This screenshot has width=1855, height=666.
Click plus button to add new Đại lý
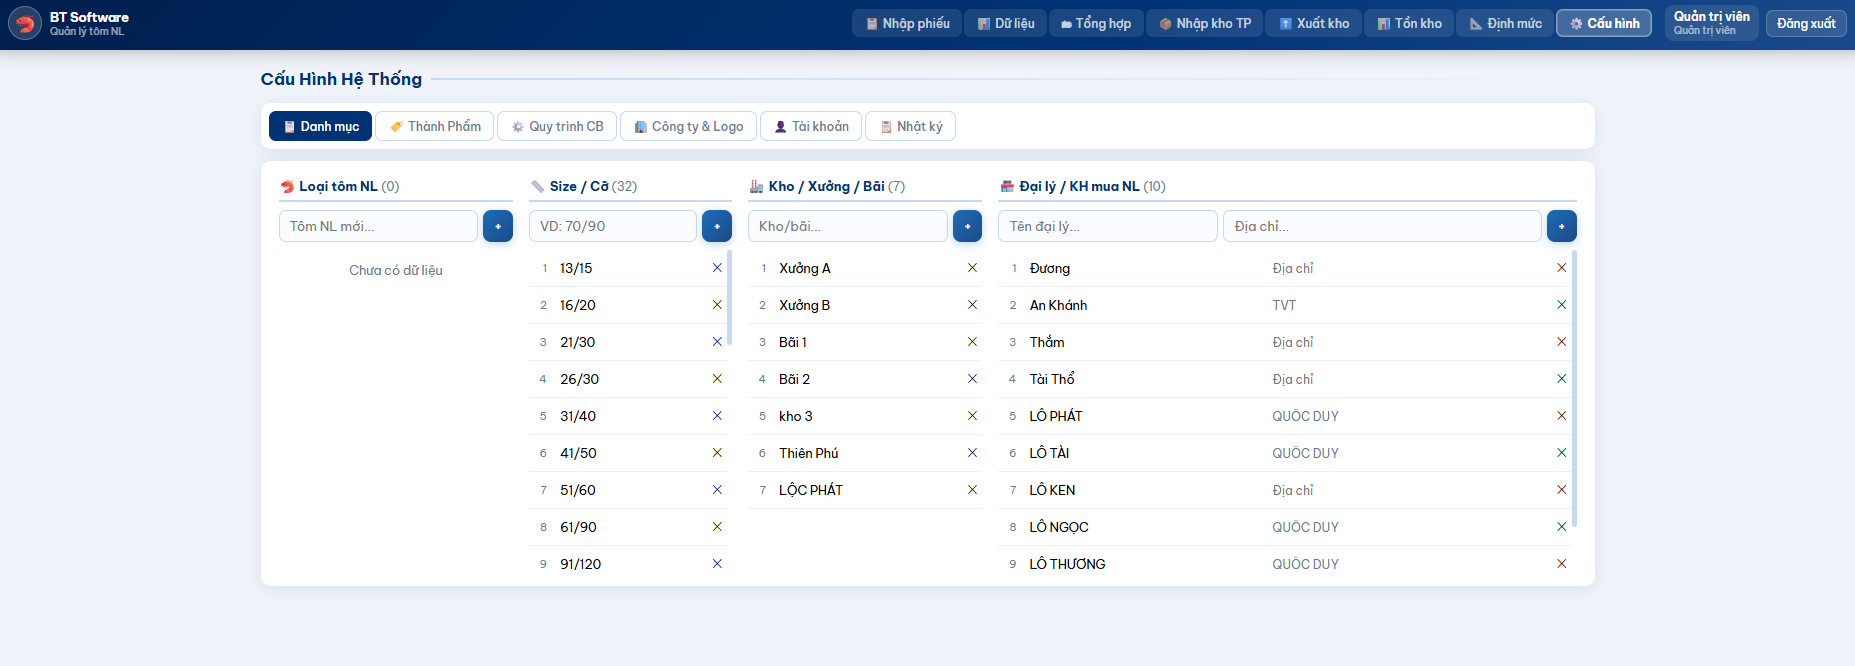(x=1561, y=226)
